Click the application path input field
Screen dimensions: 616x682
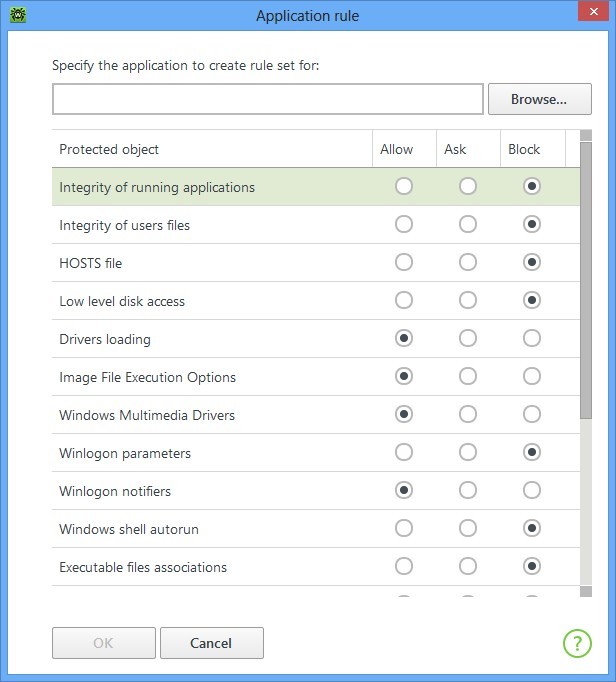coord(268,100)
